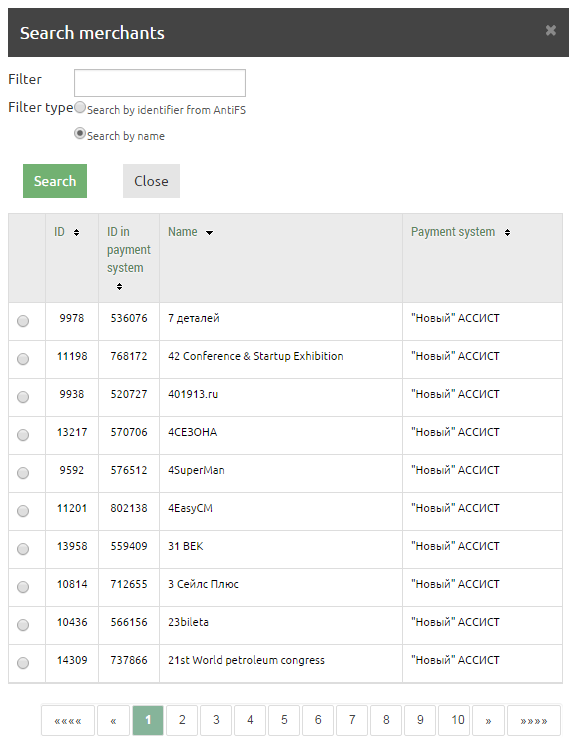Viewport: 574px width, 742px height.
Task: Sort by ID in payment system
Action: 119,286
